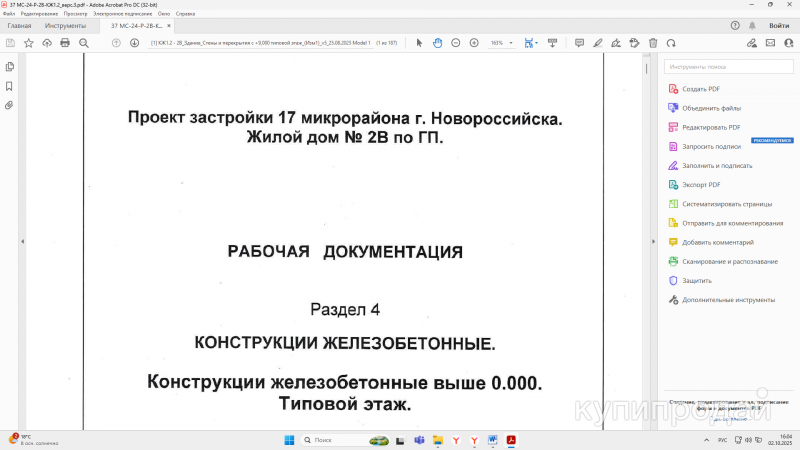The width and height of the screenshot is (800, 450).
Task: Click the page number field in toolbar
Action: [x=260, y=43]
